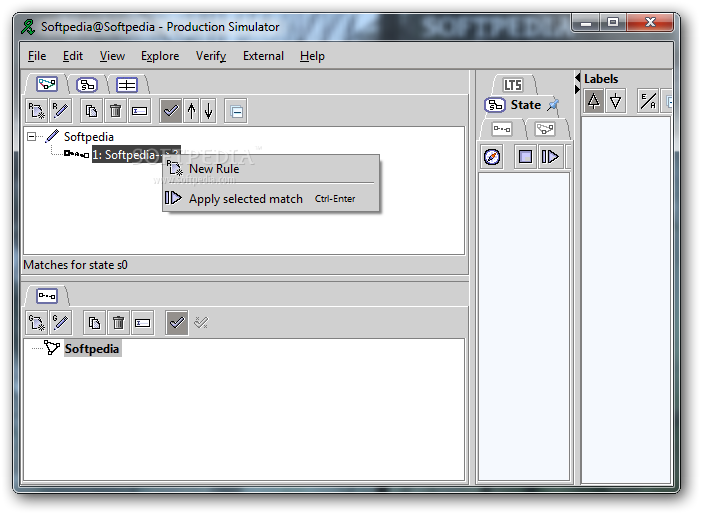The height and width of the screenshot is (514, 701).
Task: Choose New Rule from context menu
Action: coord(270,169)
